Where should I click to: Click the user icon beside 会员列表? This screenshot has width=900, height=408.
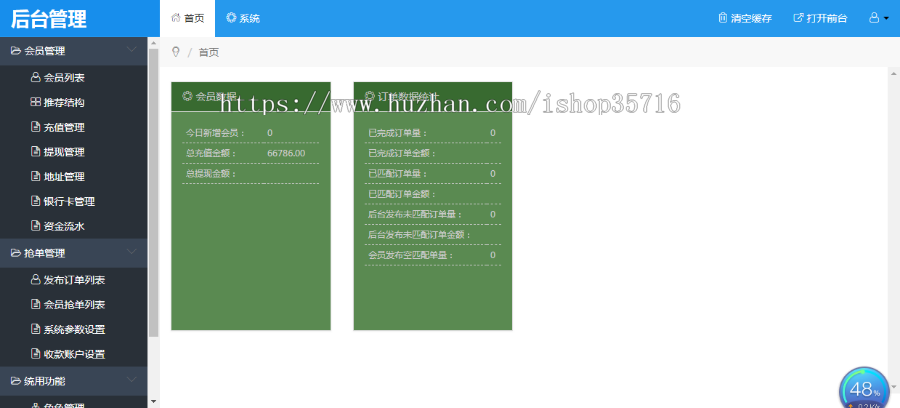click(36, 77)
